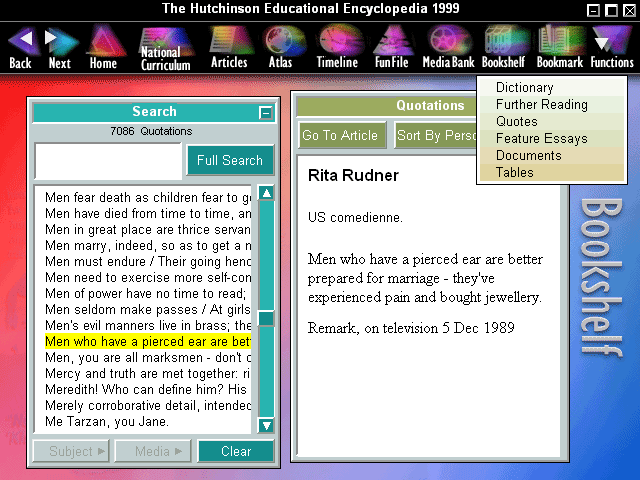
Task: Open the disabled Subject submenu button
Action: pos(71,451)
